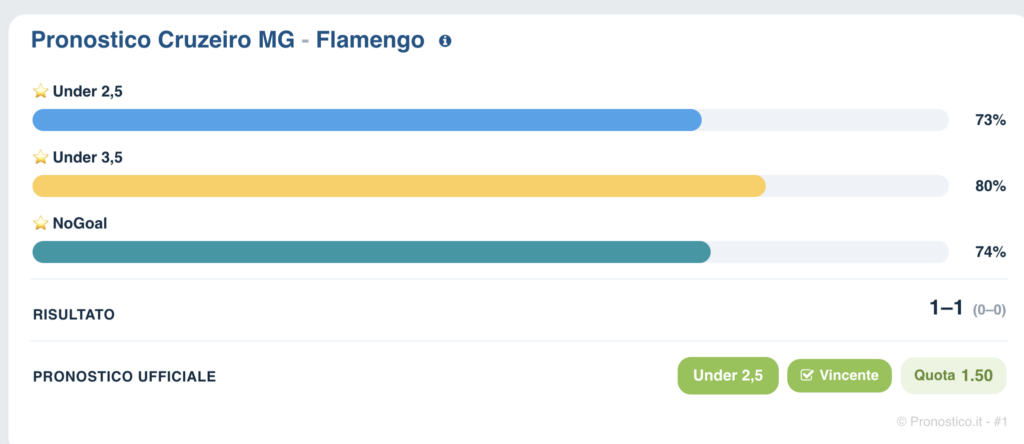Click the Flamengo team name in title

[x=370, y=40]
